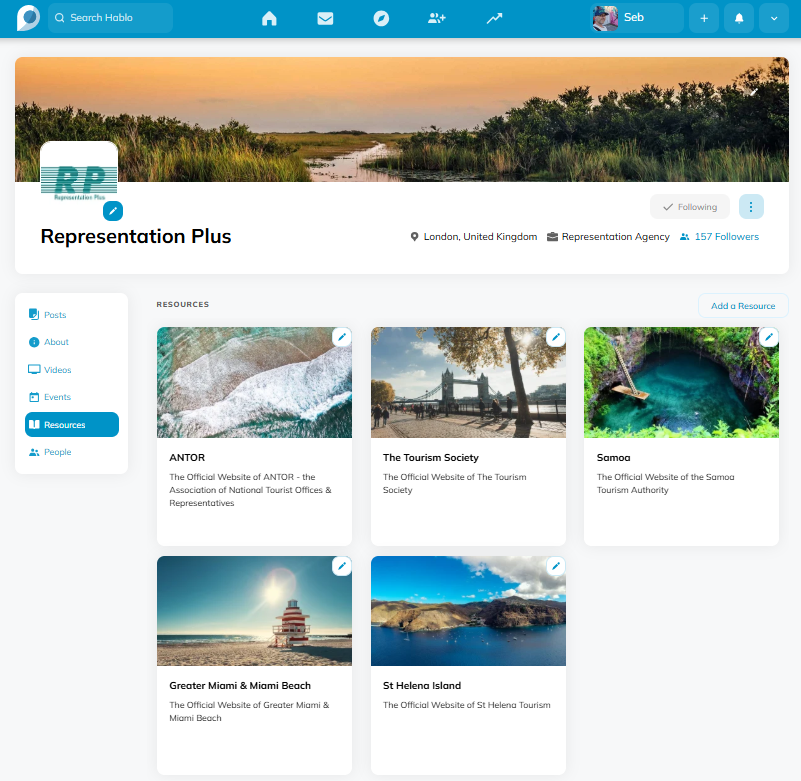Open the notifications bell
The height and width of the screenshot is (781, 801).
[739, 18]
